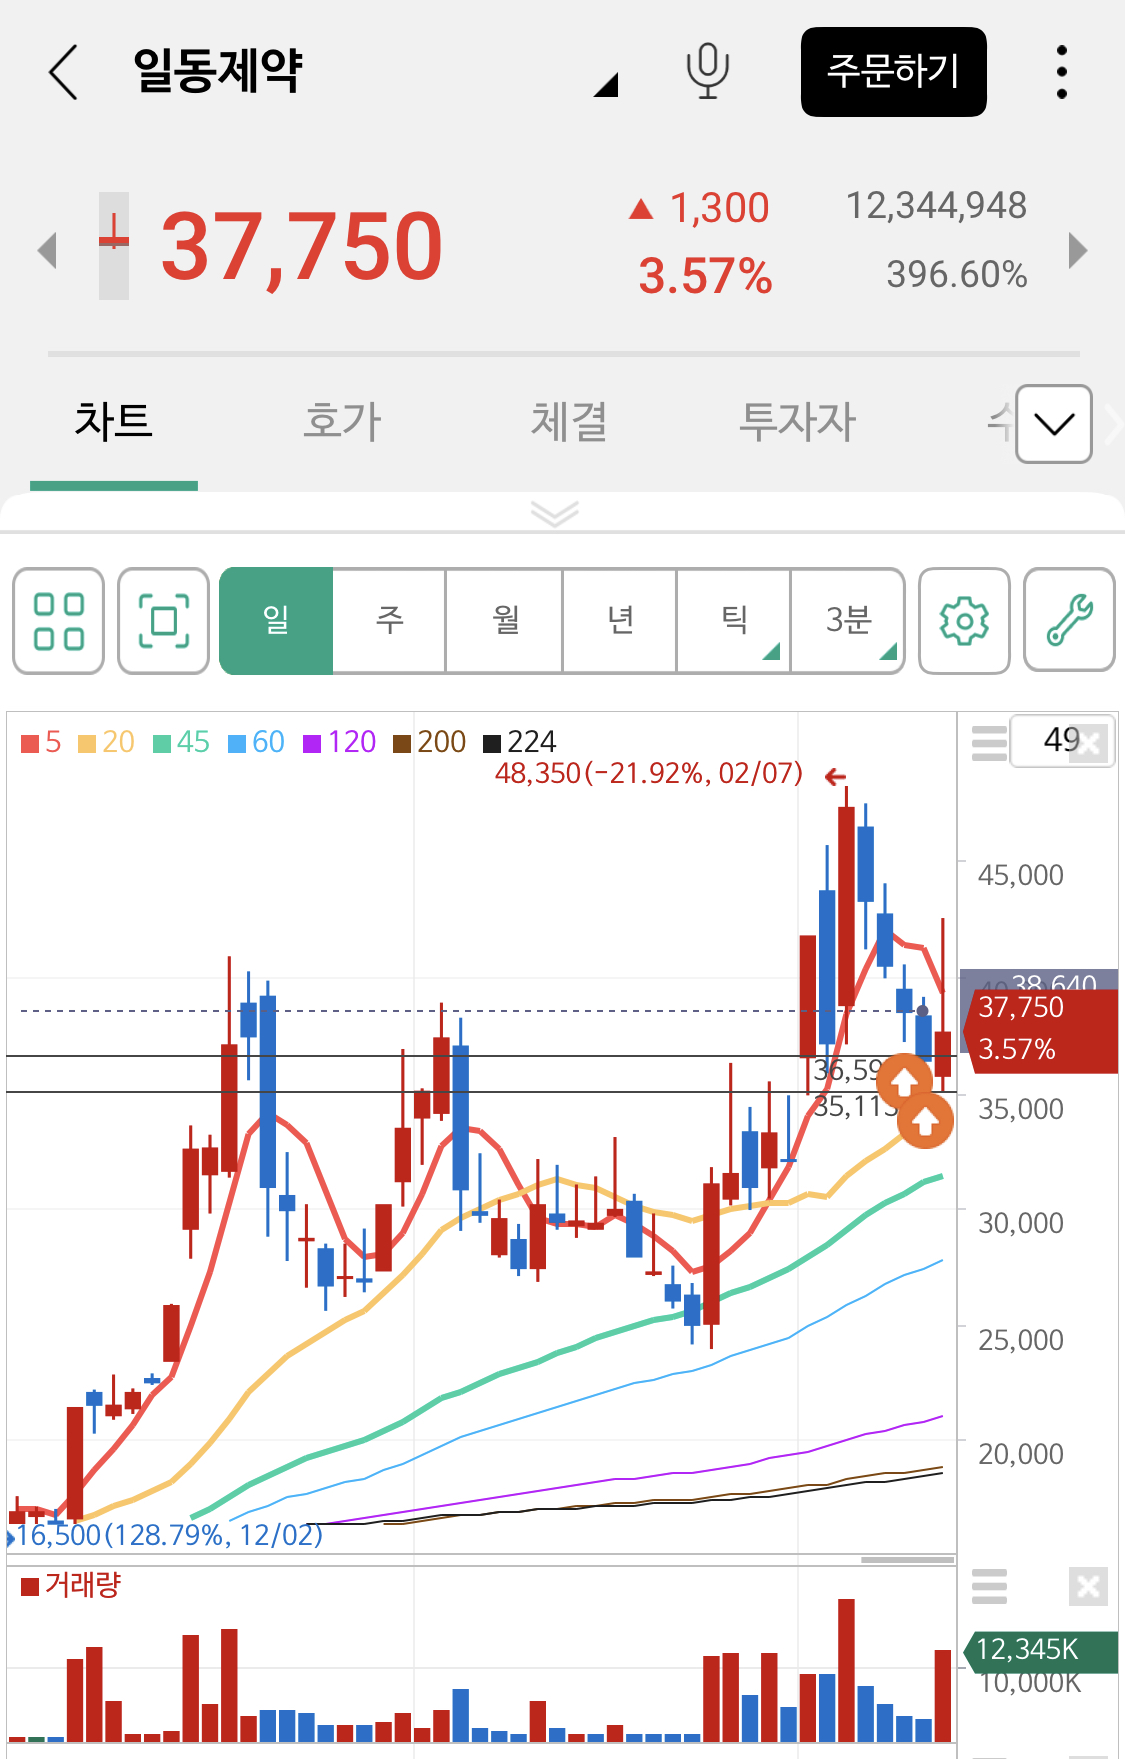Tap the large 37,750 price text

pyautogui.click(x=301, y=246)
